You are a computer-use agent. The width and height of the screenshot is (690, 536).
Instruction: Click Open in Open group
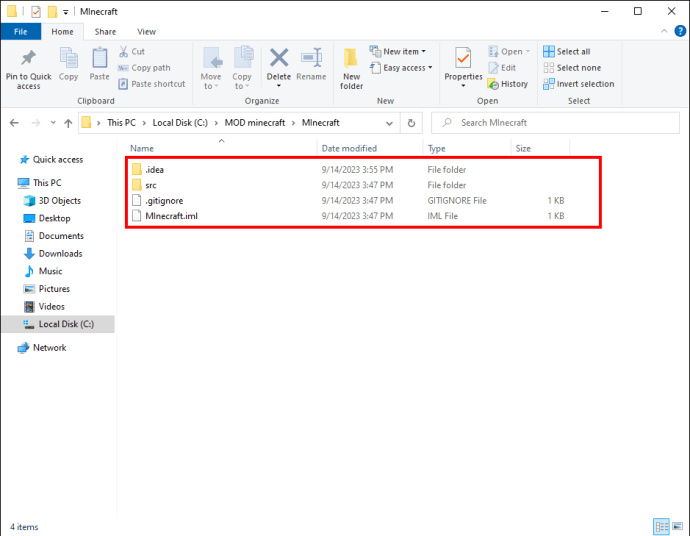(x=509, y=51)
